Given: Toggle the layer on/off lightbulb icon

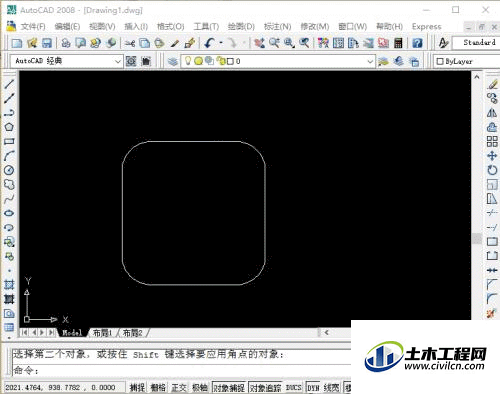Looking at the screenshot, I should (188, 61).
